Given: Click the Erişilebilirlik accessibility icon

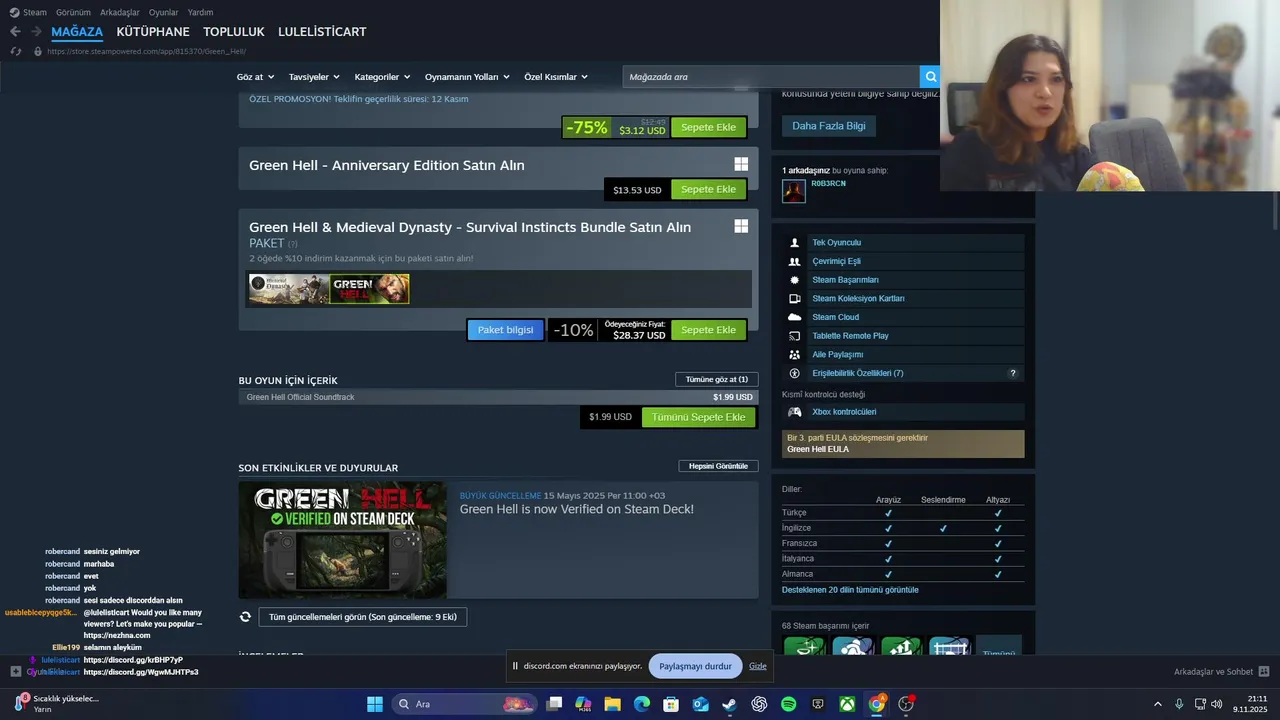Looking at the screenshot, I should [795, 373].
